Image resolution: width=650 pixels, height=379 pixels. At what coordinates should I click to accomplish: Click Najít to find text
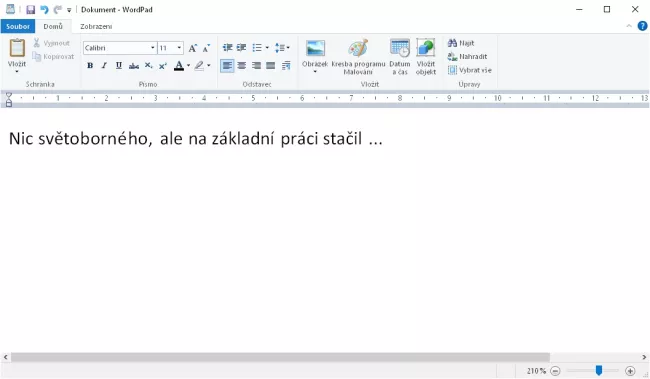click(x=461, y=43)
